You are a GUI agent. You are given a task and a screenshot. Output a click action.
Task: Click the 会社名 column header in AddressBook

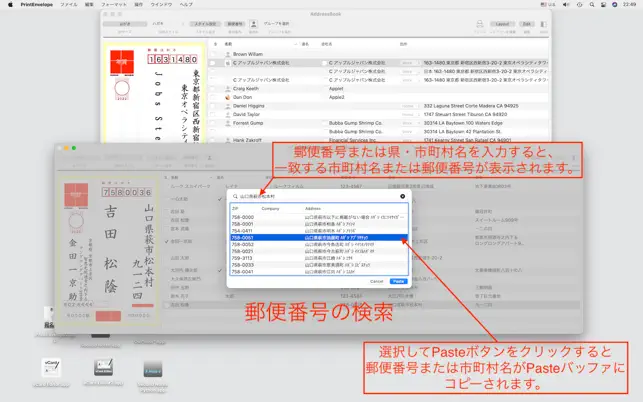(x=326, y=44)
